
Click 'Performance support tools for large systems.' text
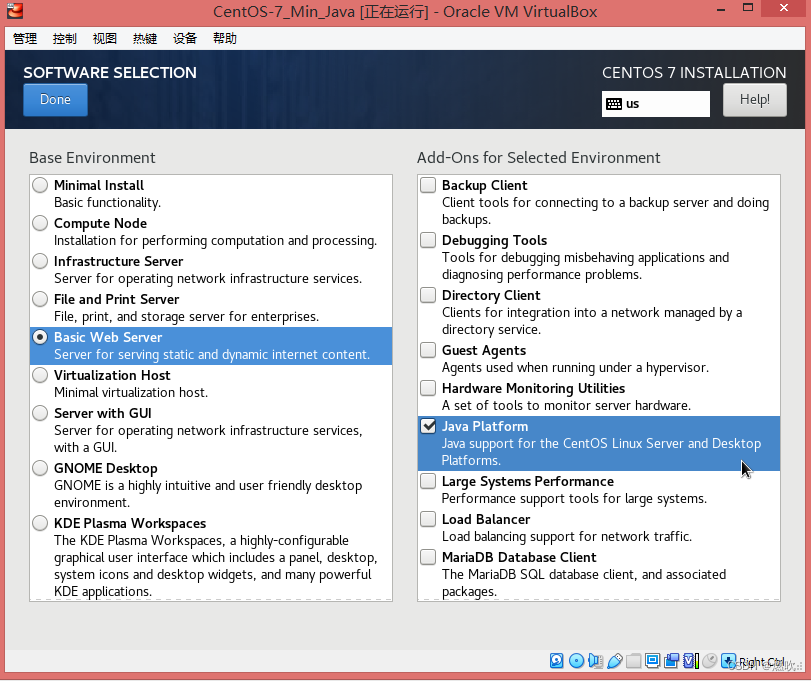tap(574, 498)
